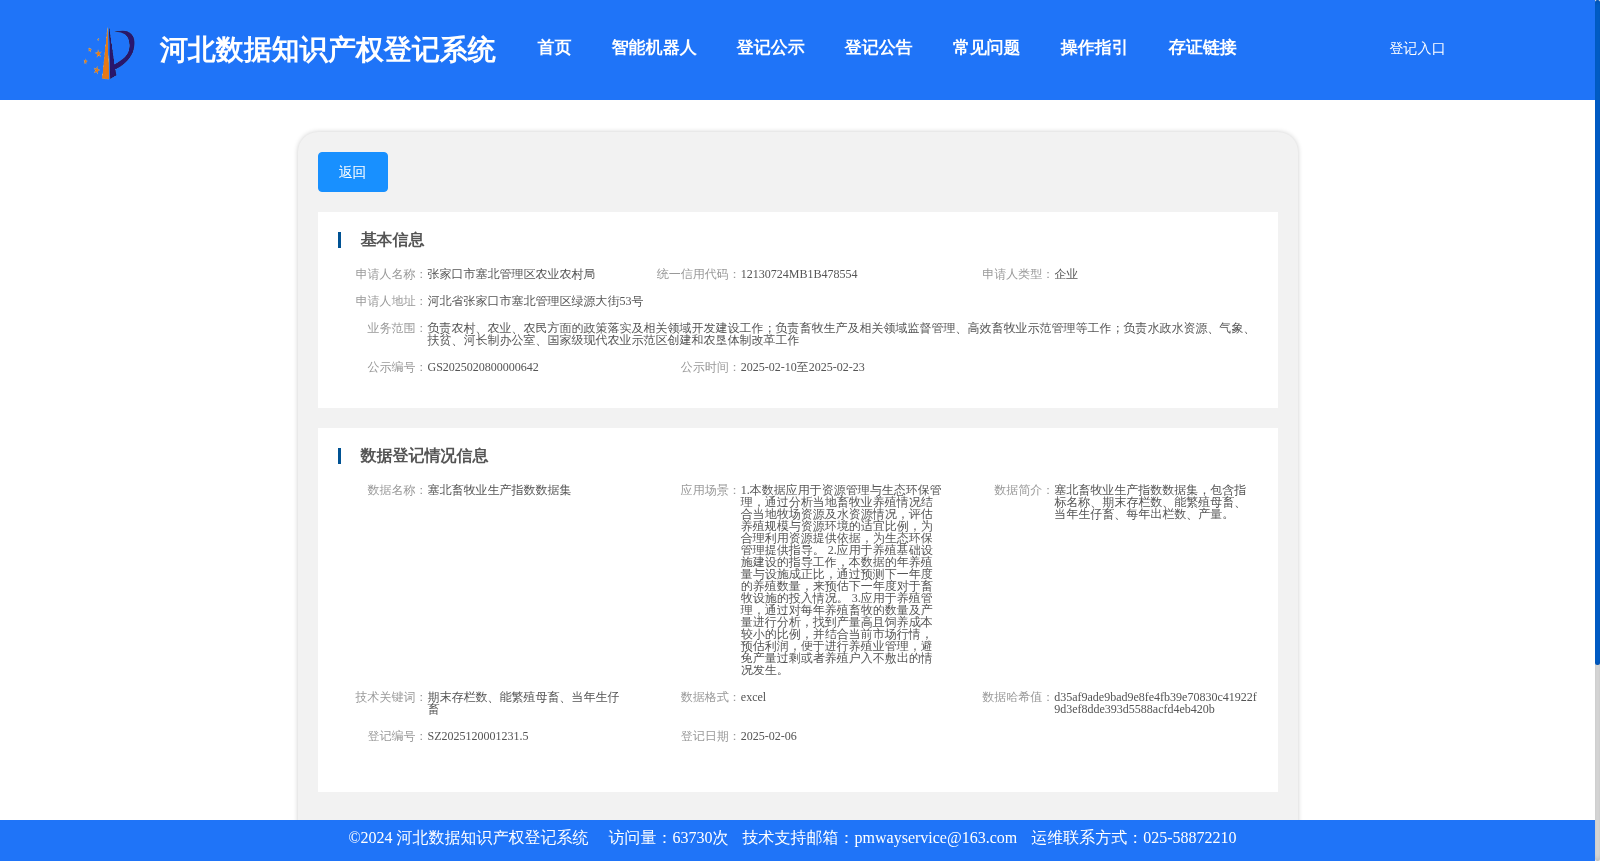Screen dimensions: 1600x861
Task: Click the site logo icon
Action: tap(109, 53)
